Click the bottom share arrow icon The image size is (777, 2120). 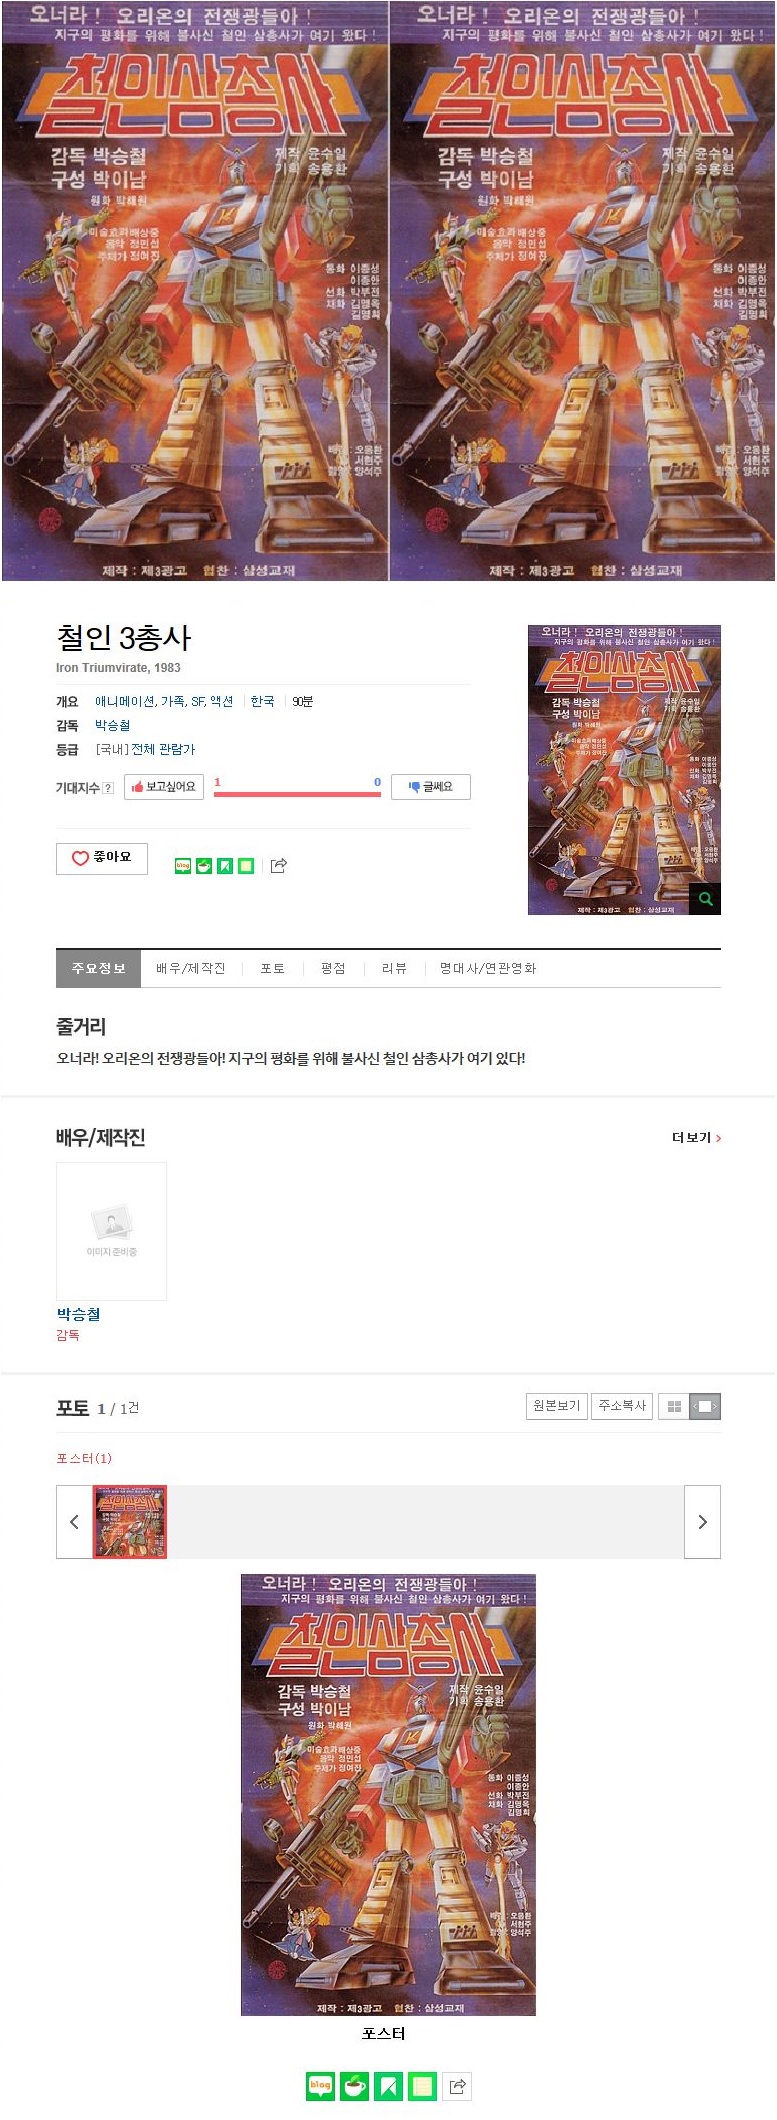point(457,2086)
